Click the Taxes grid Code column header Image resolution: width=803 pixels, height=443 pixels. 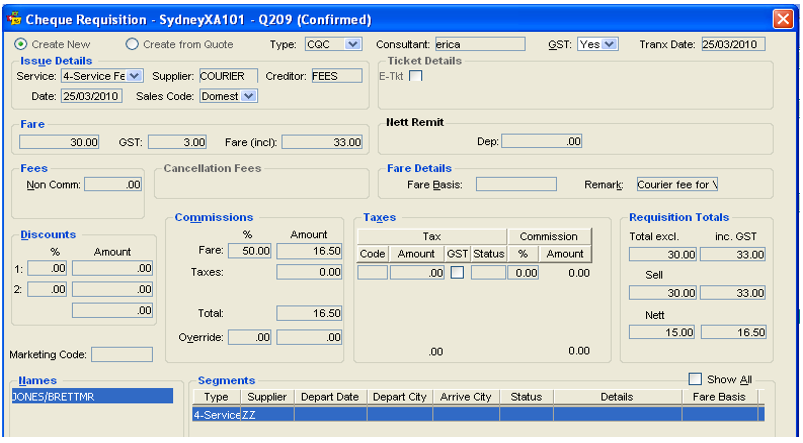(x=372, y=254)
